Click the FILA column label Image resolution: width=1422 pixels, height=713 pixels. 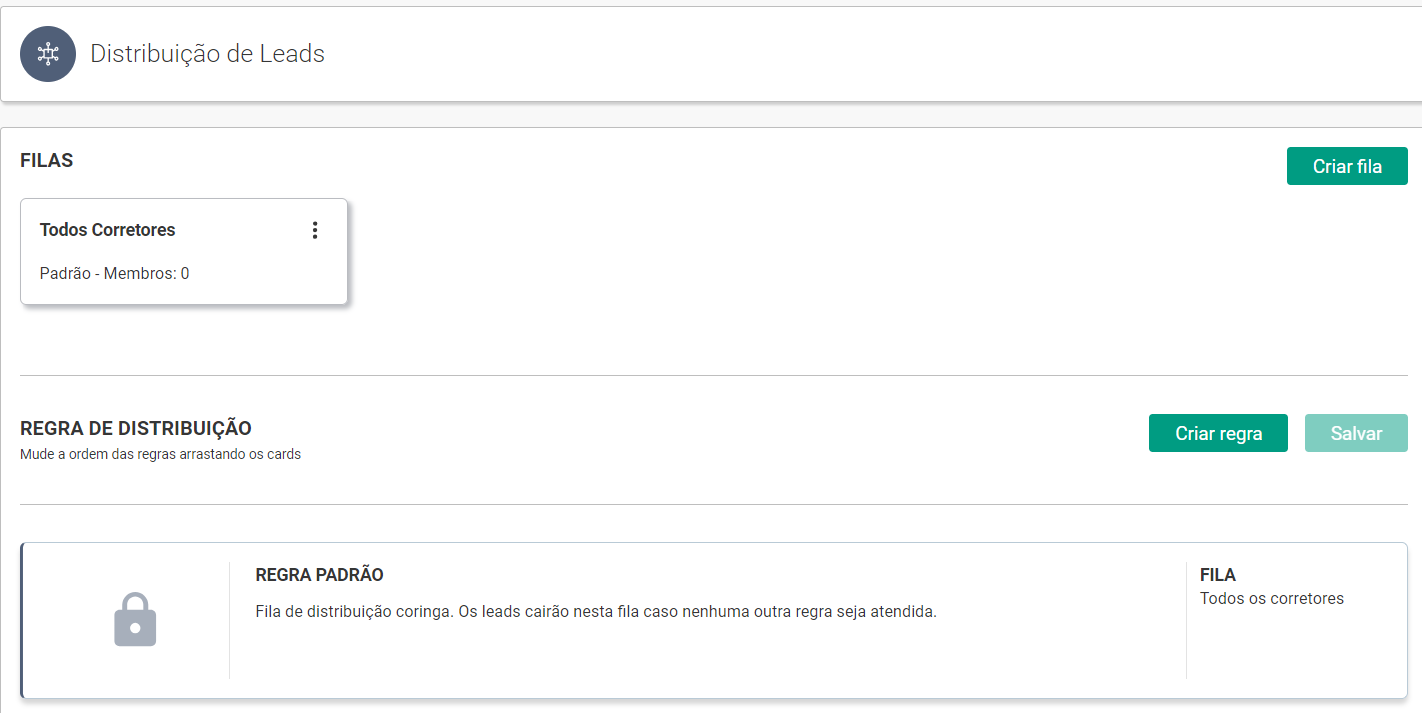tap(1217, 575)
